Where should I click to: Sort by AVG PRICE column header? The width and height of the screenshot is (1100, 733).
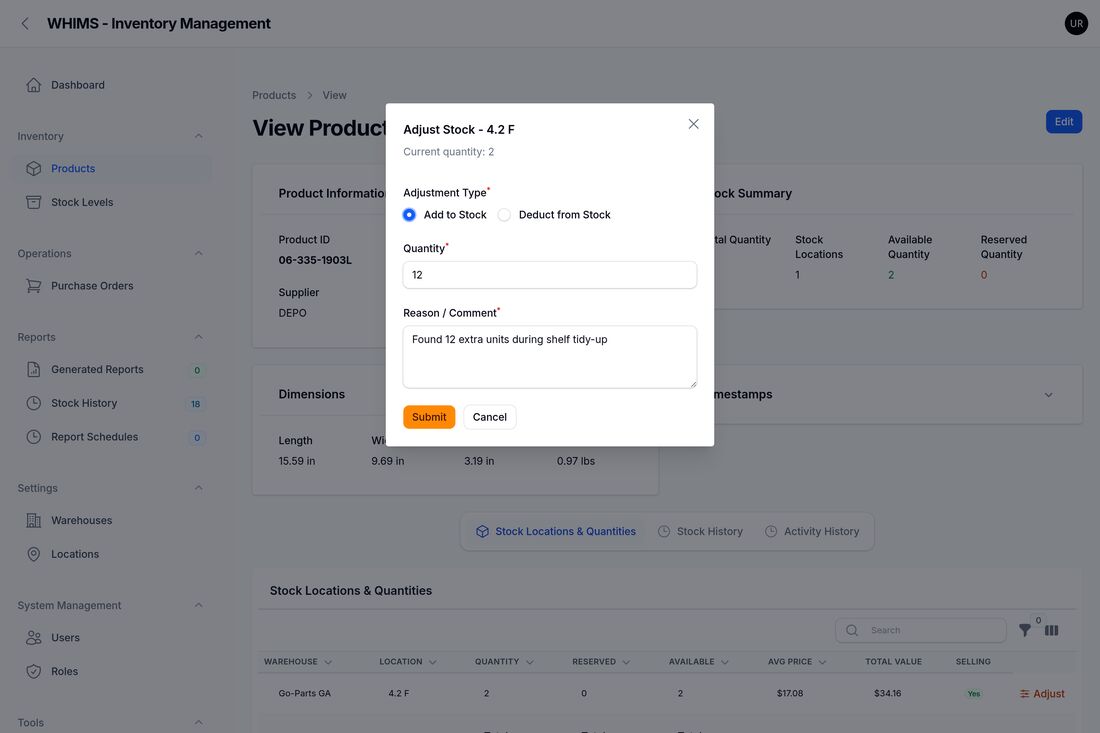[796, 662]
